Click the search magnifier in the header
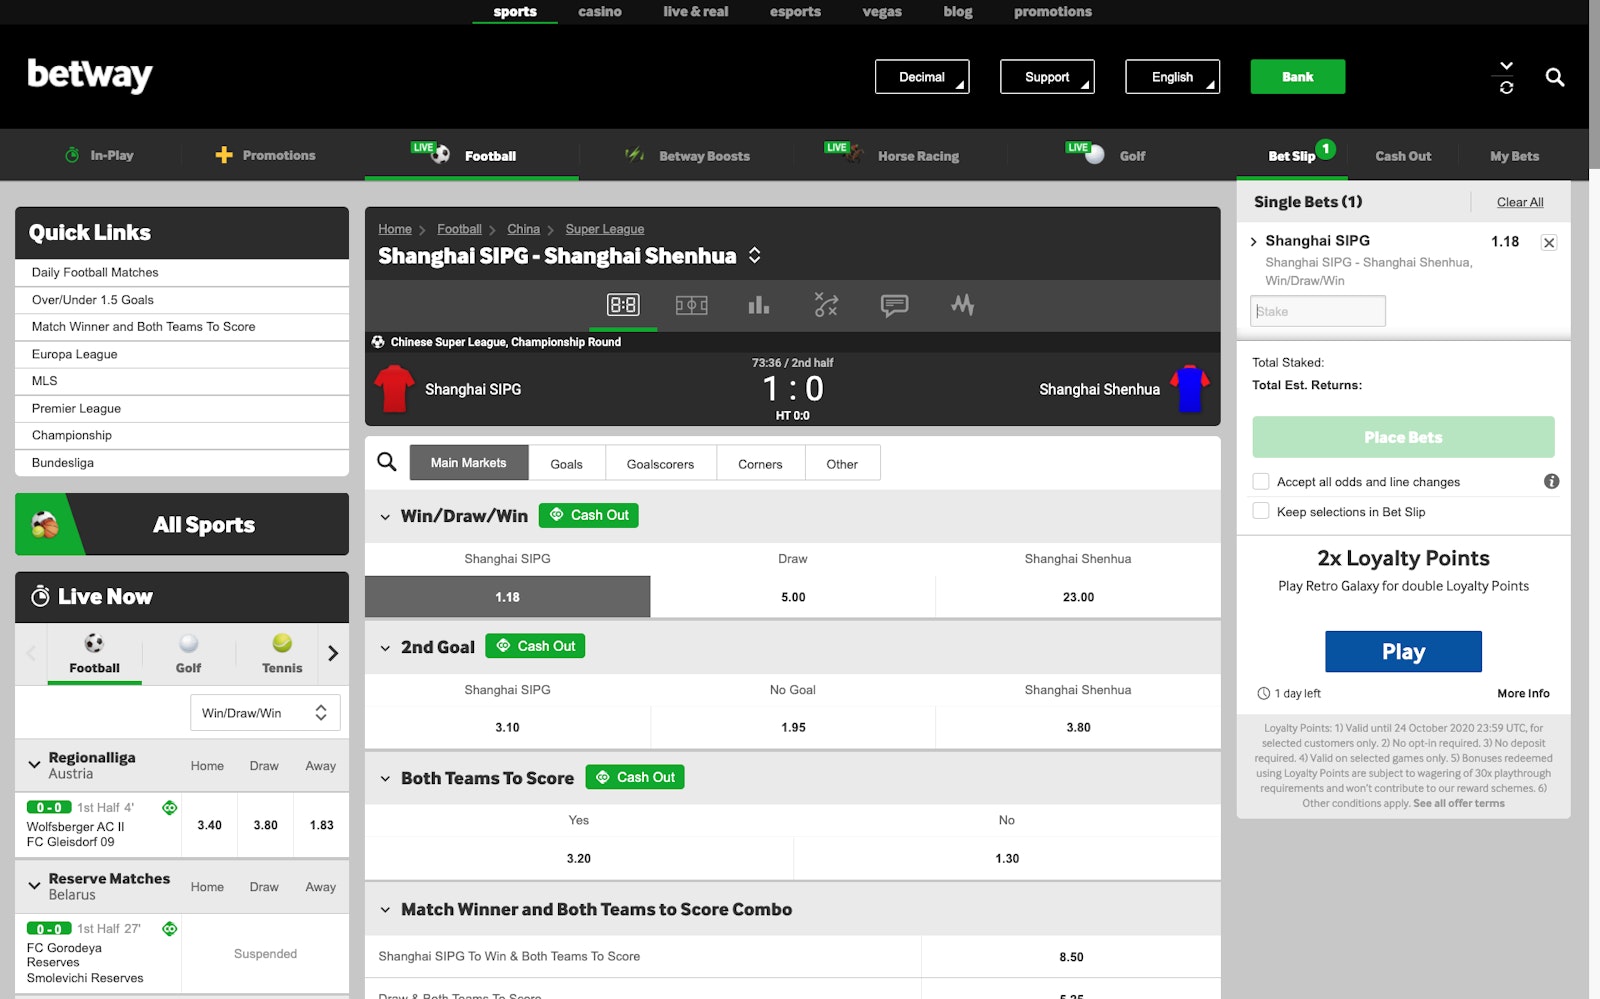The image size is (1600, 999). 1555,76
